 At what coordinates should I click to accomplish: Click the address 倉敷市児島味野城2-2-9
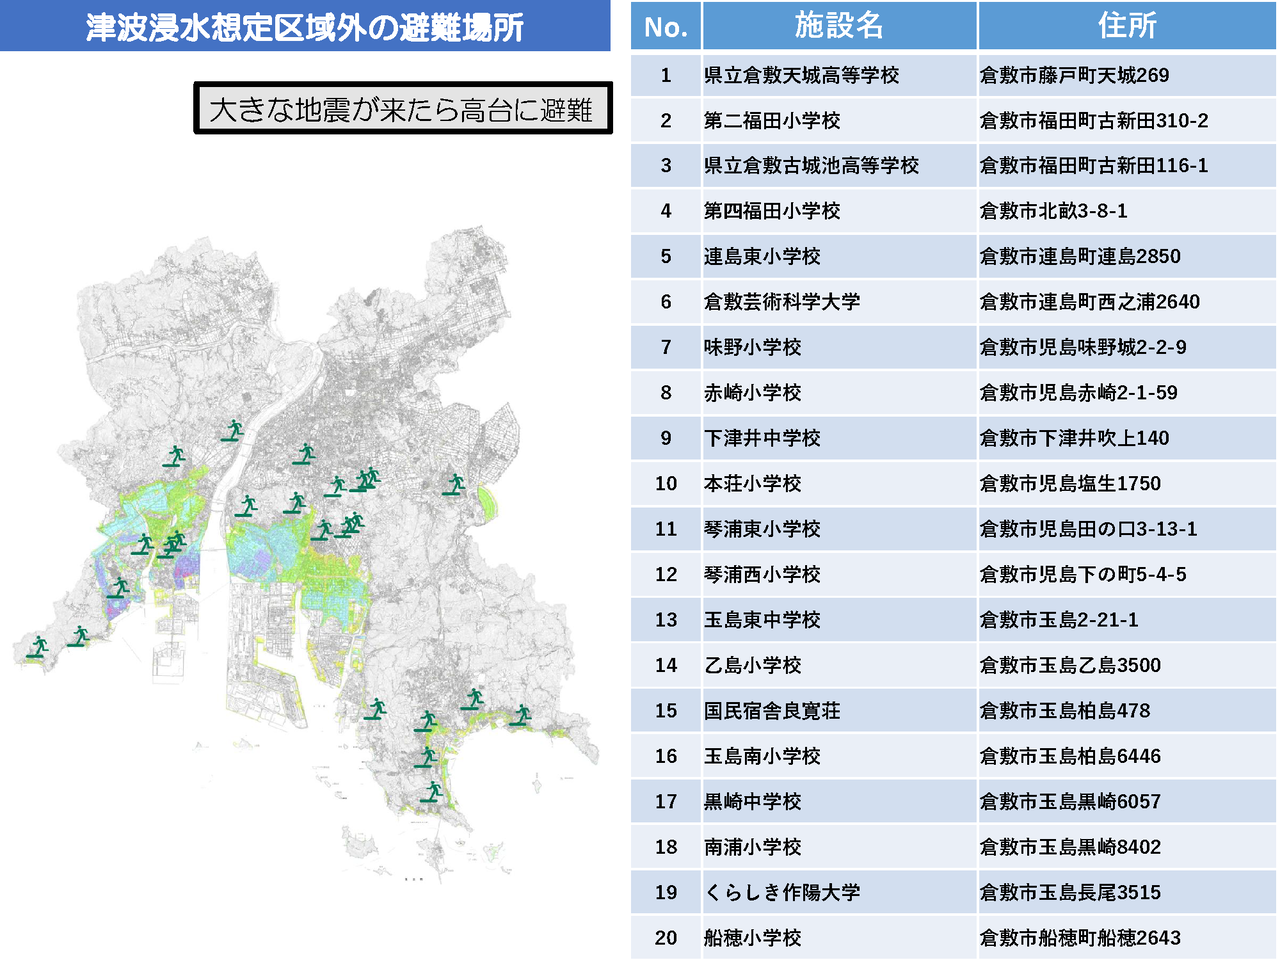click(1083, 348)
